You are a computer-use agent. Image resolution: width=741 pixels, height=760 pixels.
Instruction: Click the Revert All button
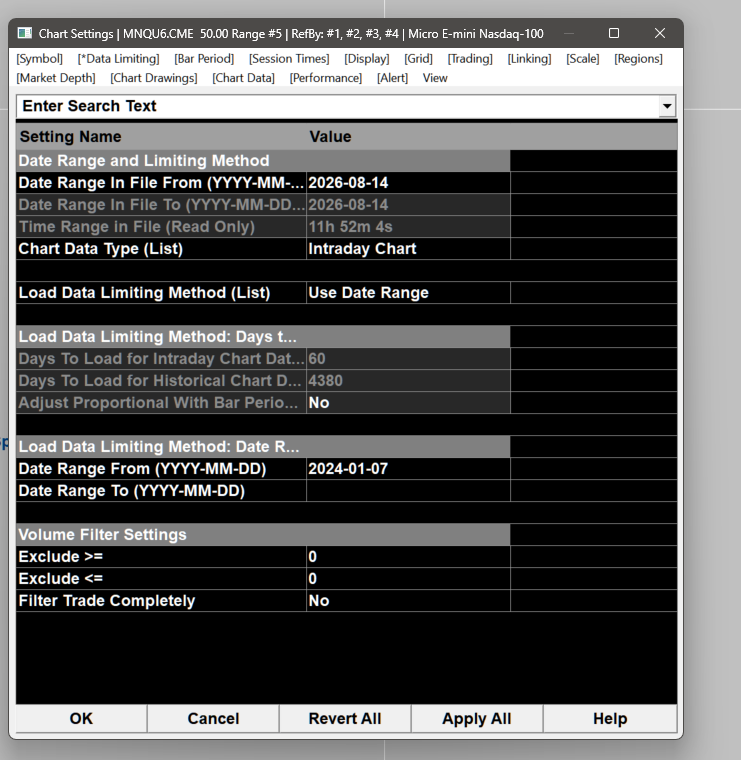[345, 718]
